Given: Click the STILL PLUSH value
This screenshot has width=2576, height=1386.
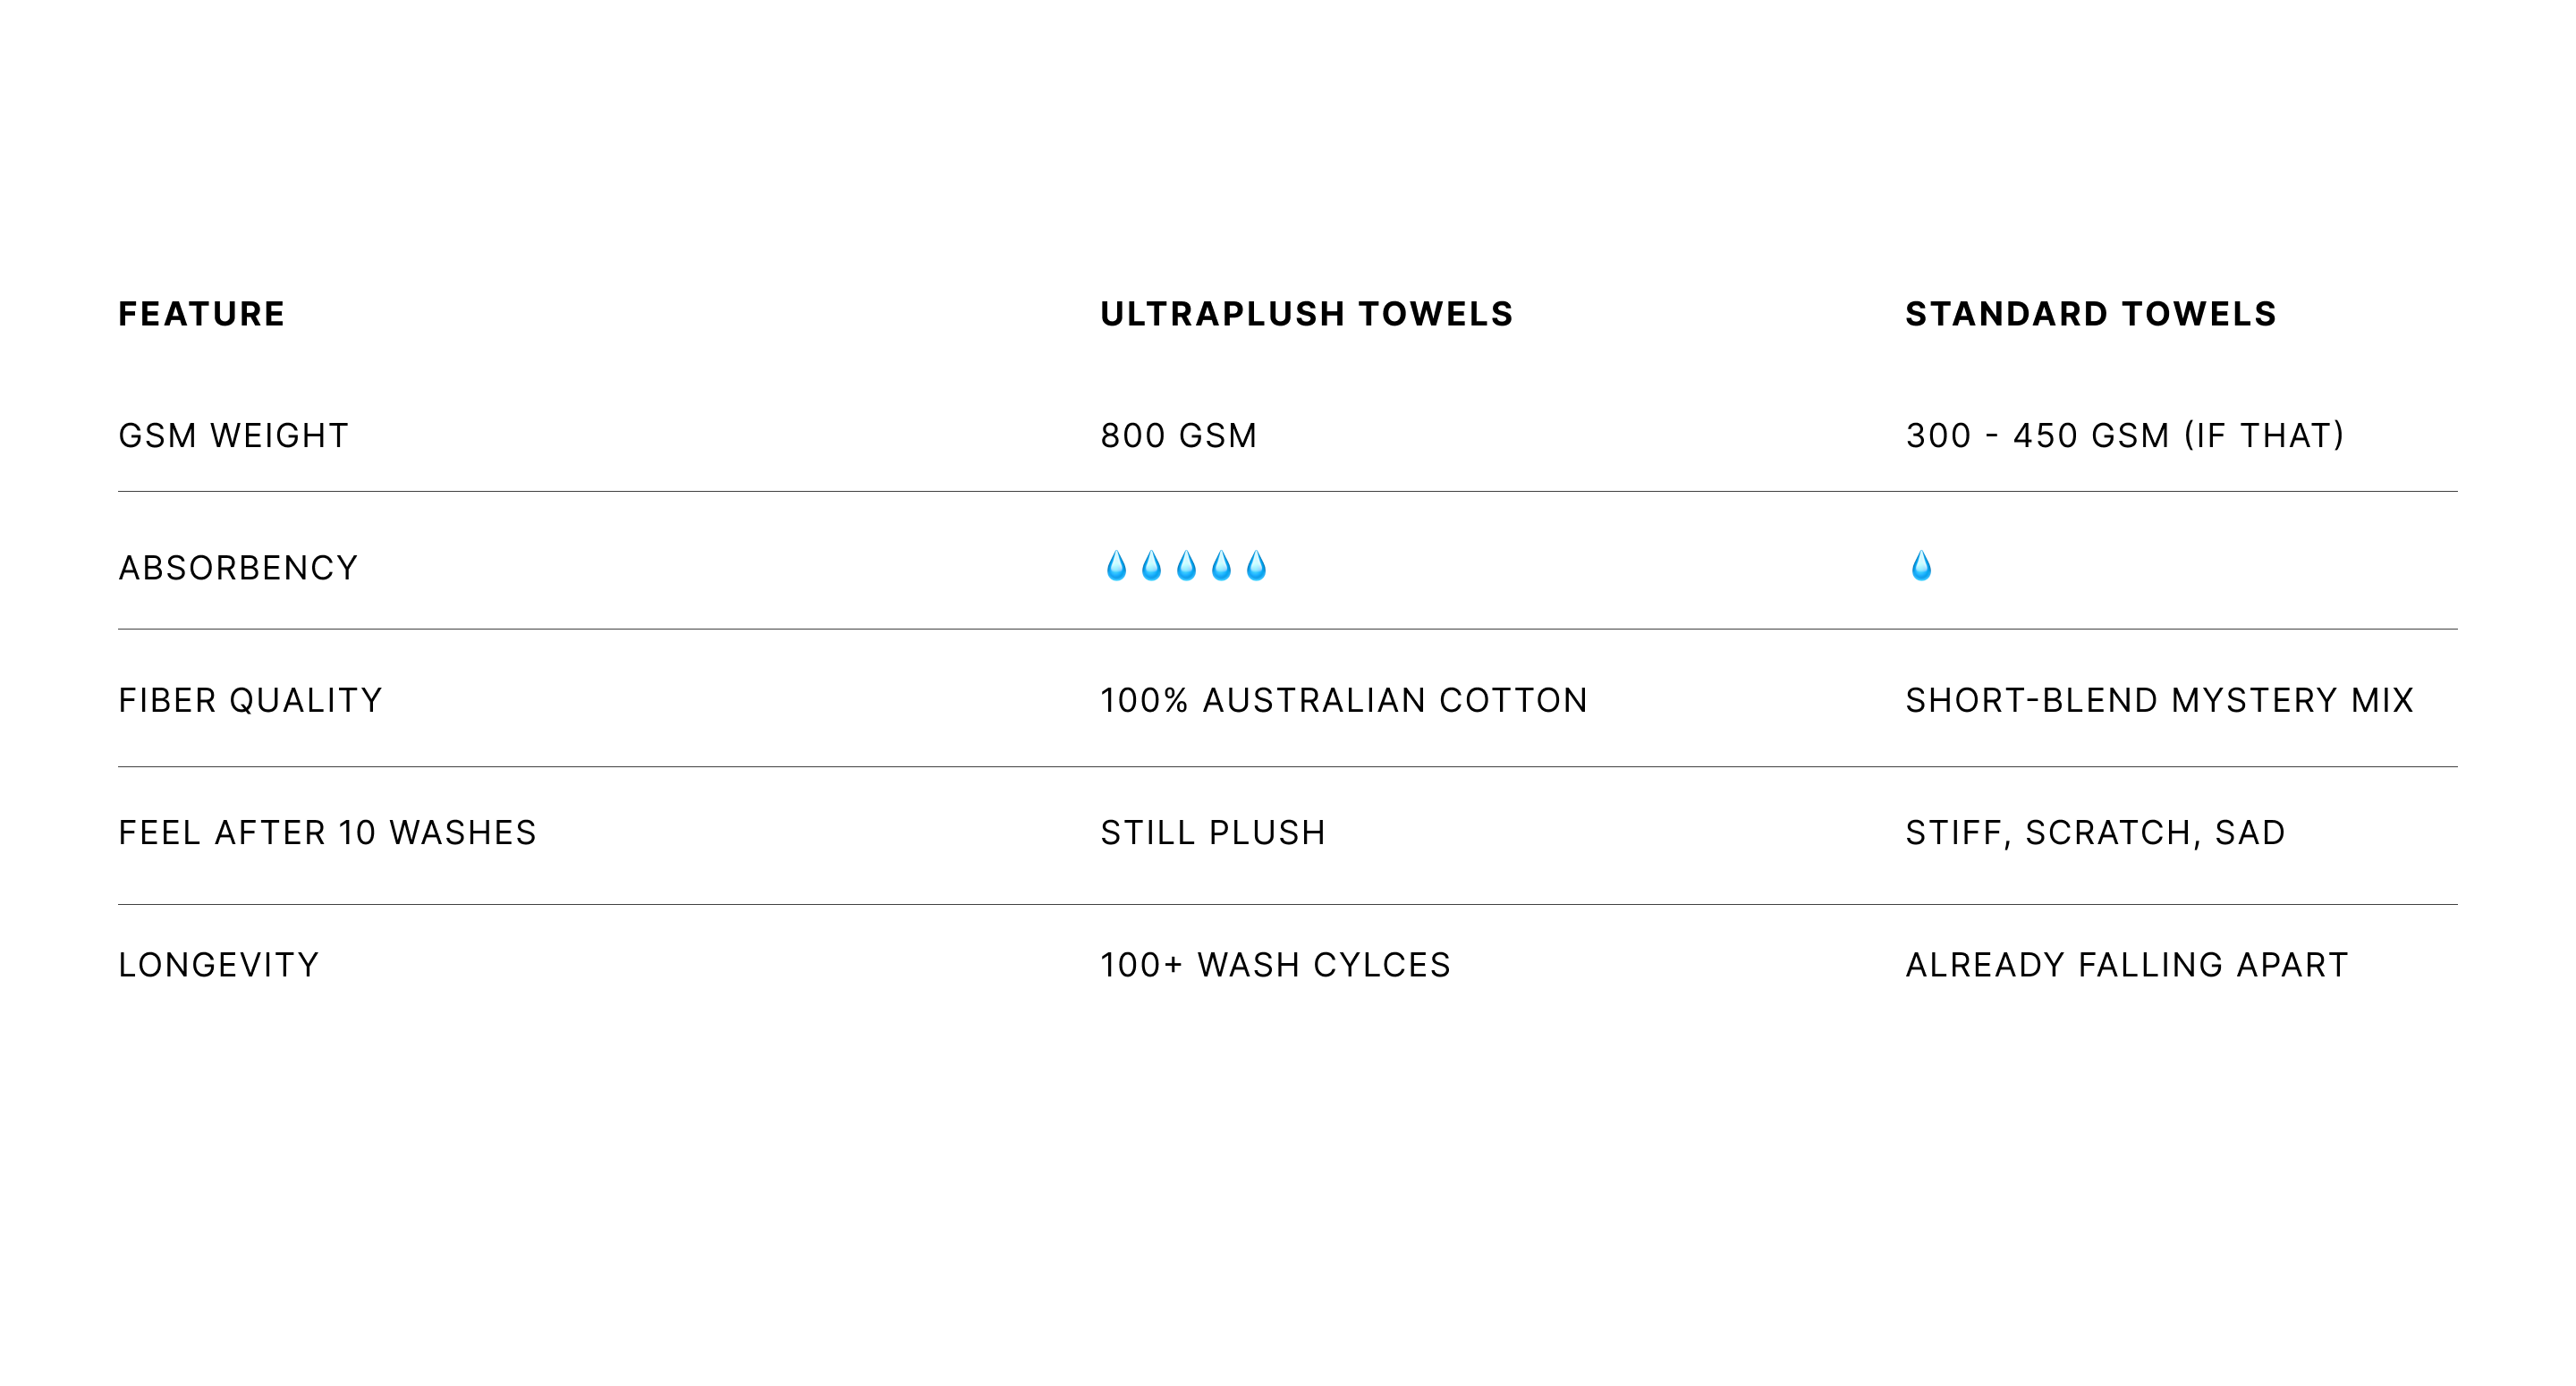Looking at the screenshot, I should point(1213,833).
